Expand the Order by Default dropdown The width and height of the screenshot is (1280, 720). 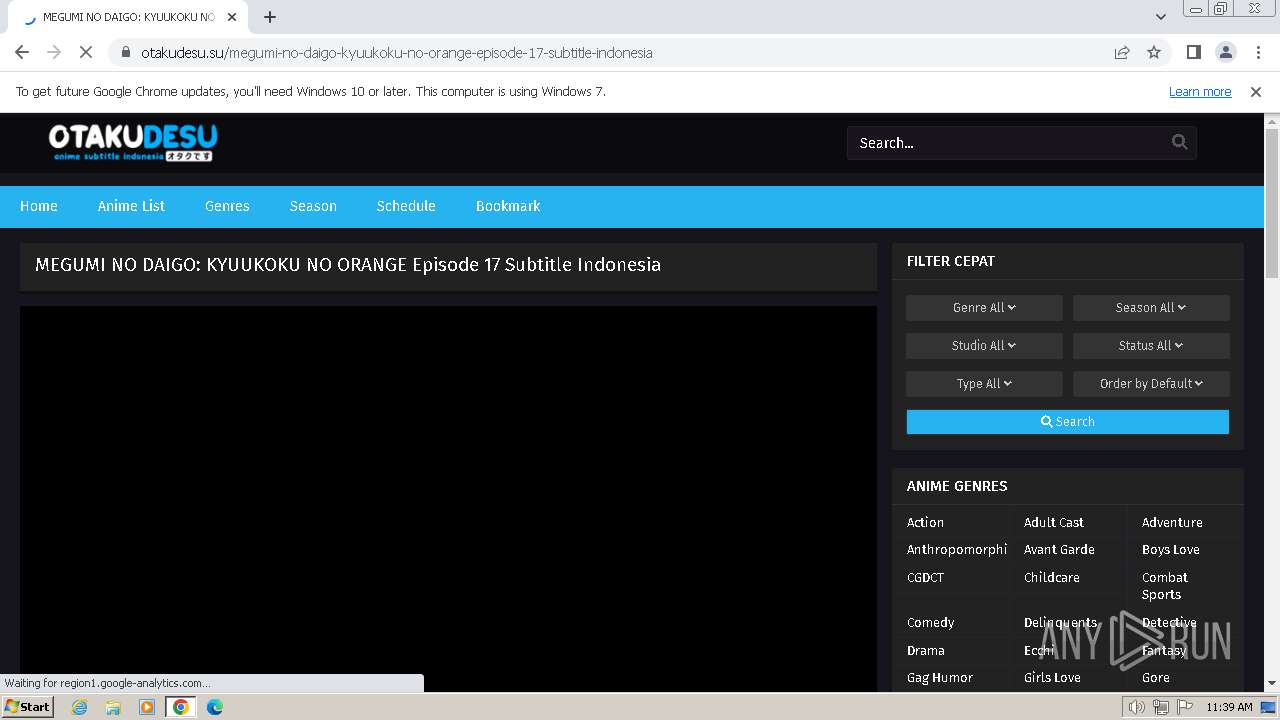(1151, 384)
